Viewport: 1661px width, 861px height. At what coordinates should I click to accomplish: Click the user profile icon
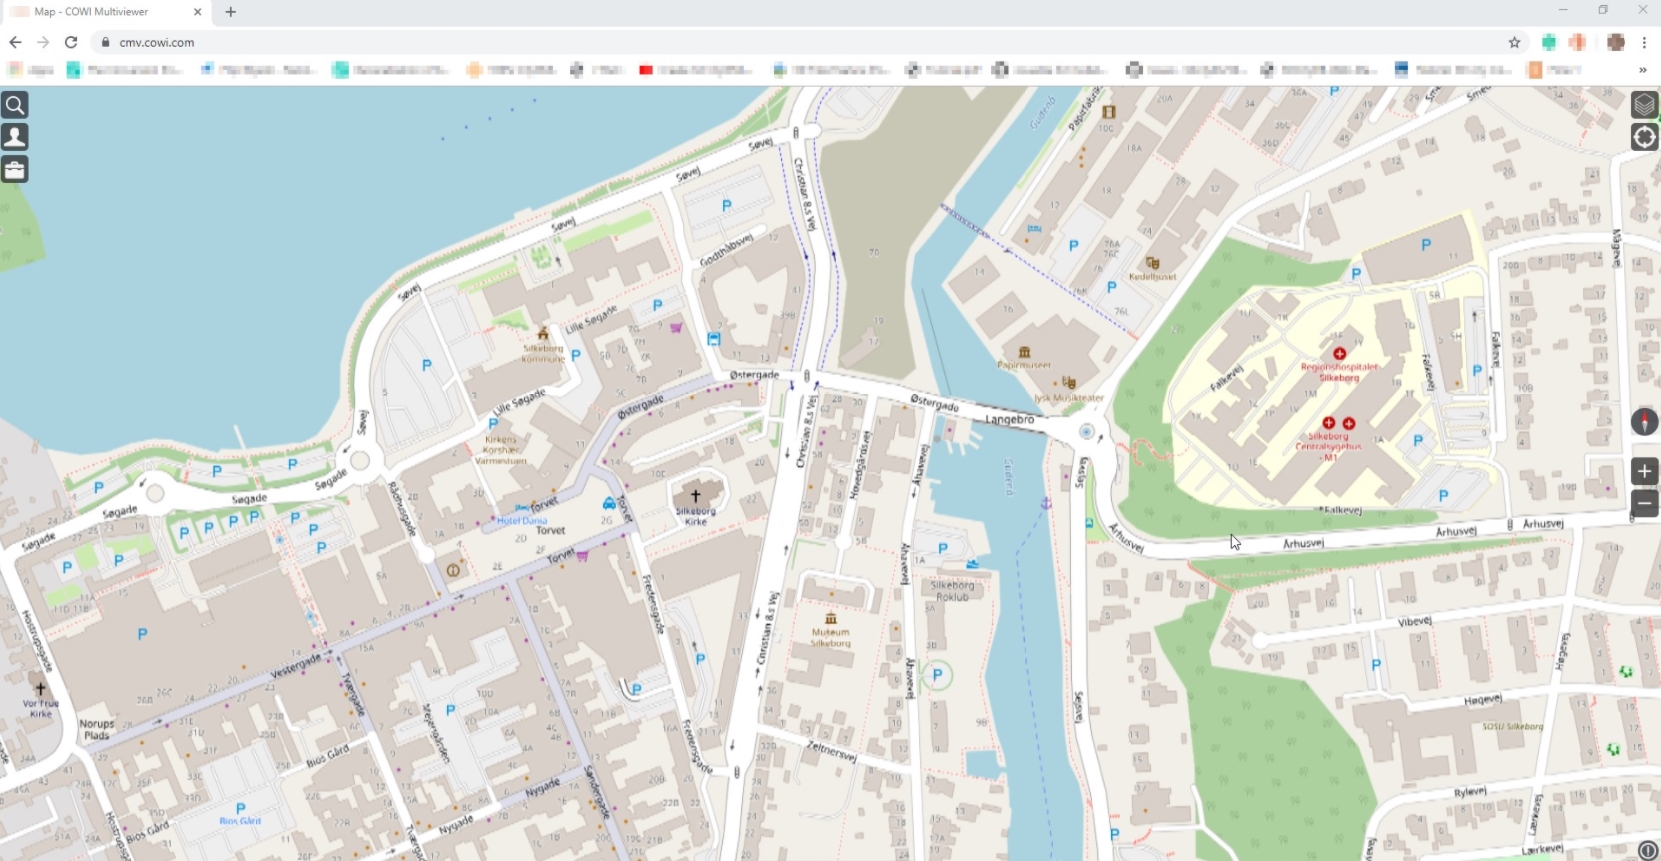pos(15,137)
